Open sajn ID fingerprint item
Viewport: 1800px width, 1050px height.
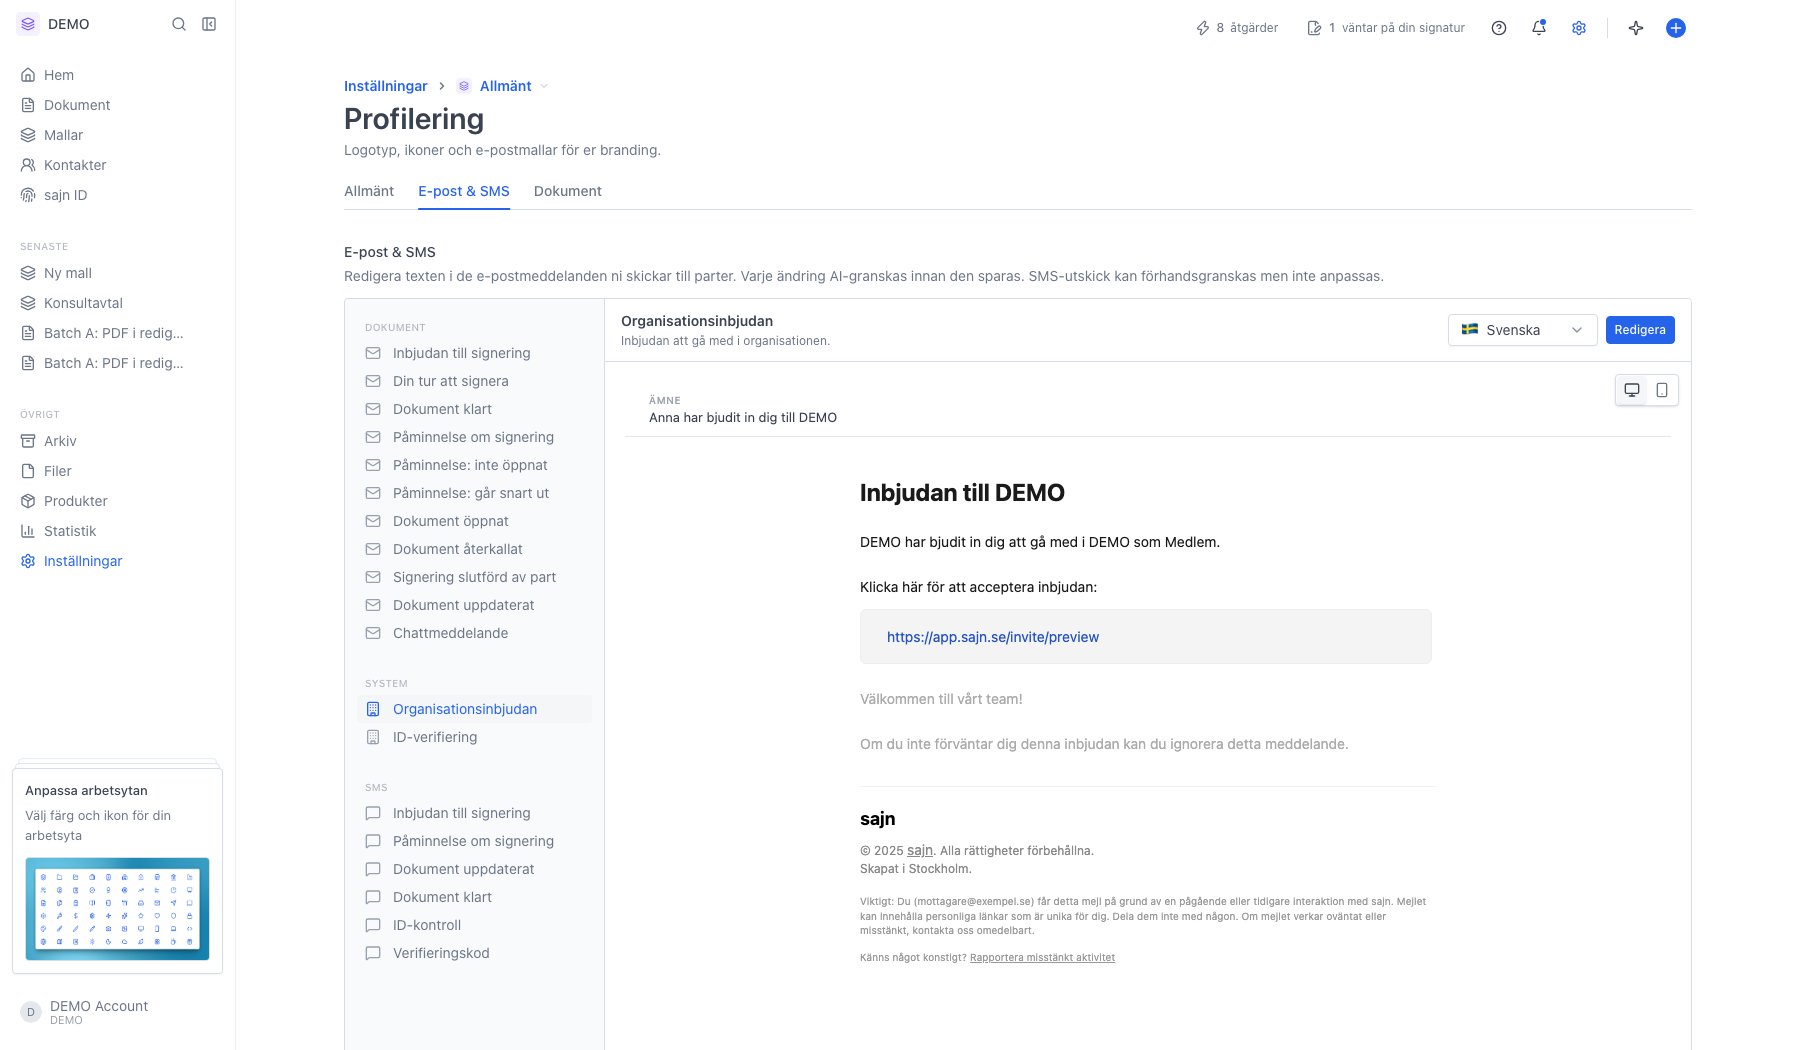point(118,195)
